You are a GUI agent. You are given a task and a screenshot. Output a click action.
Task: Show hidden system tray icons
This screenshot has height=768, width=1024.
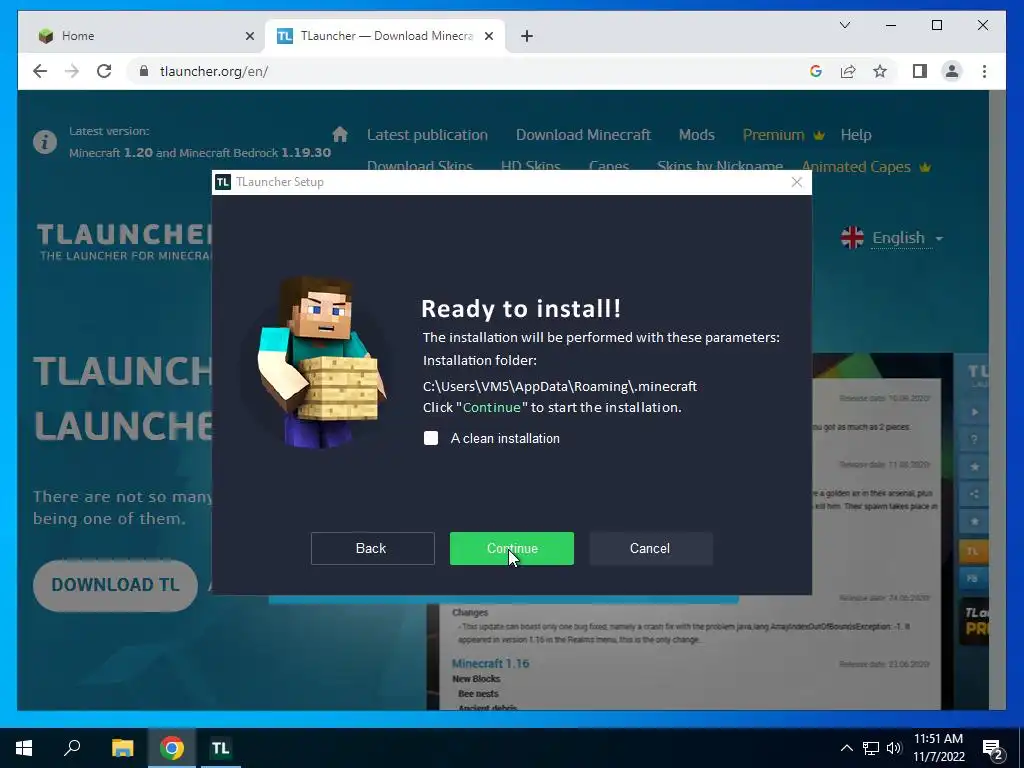(x=846, y=748)
